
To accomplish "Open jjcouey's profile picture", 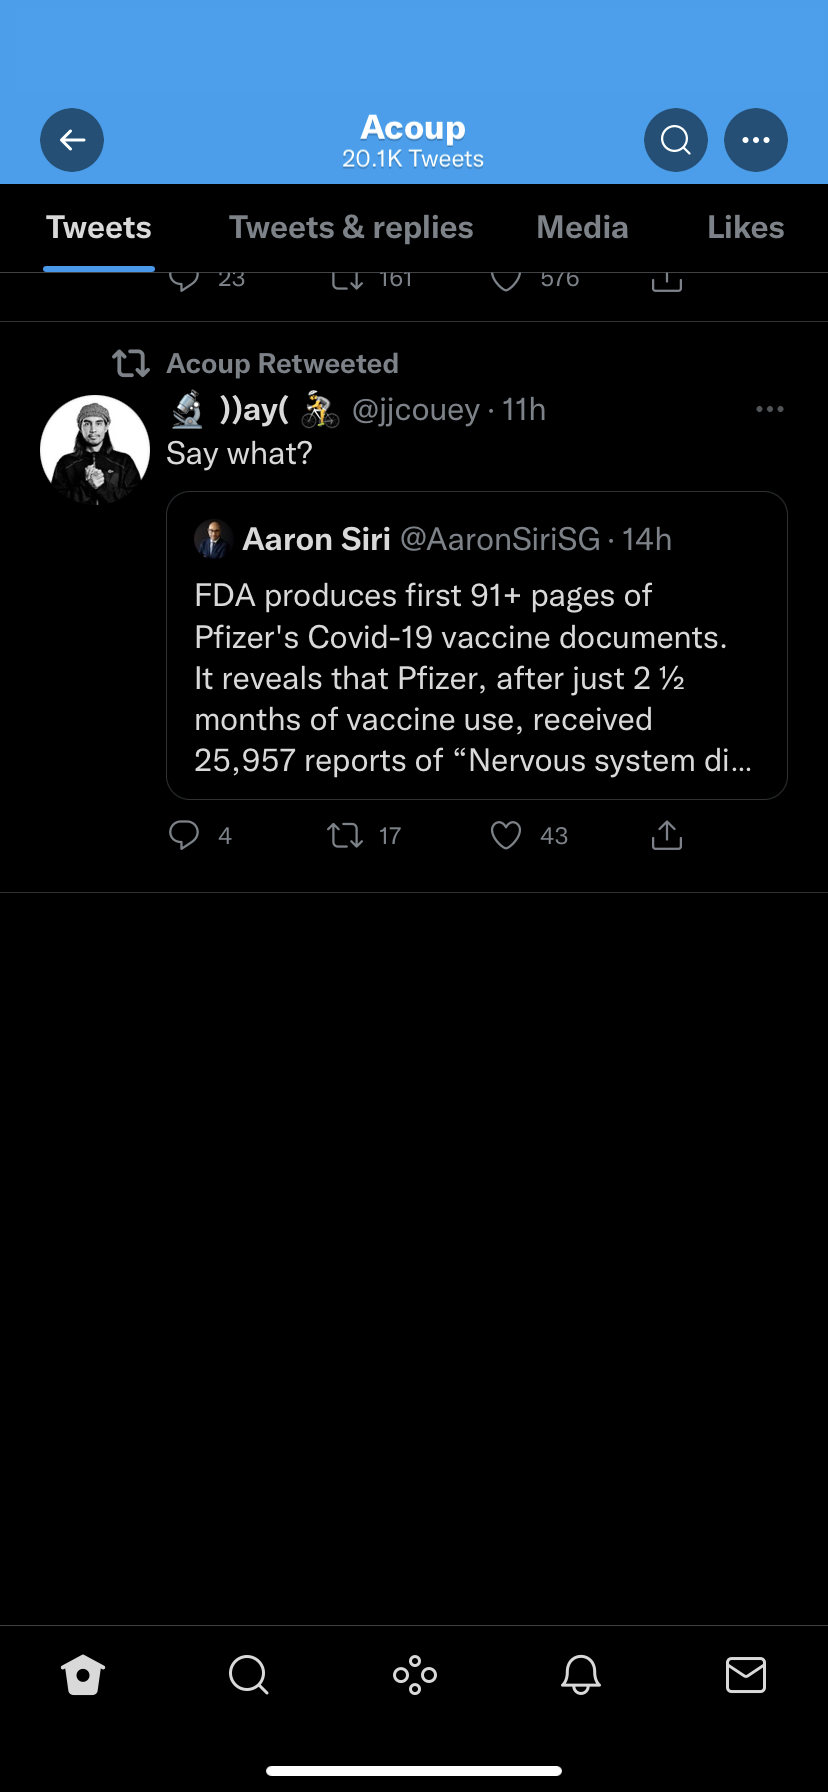I will pyautogui.click(x=95, y=450).
